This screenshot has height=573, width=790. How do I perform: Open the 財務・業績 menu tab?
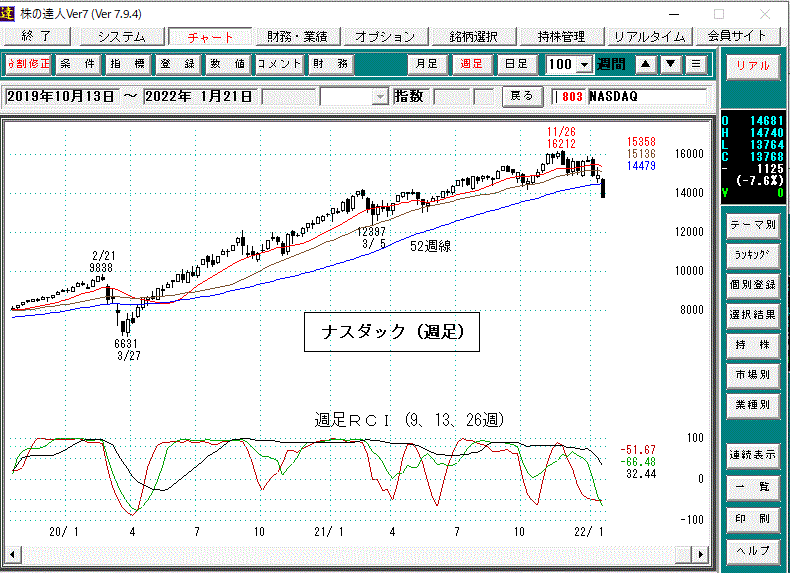[297, 36]
